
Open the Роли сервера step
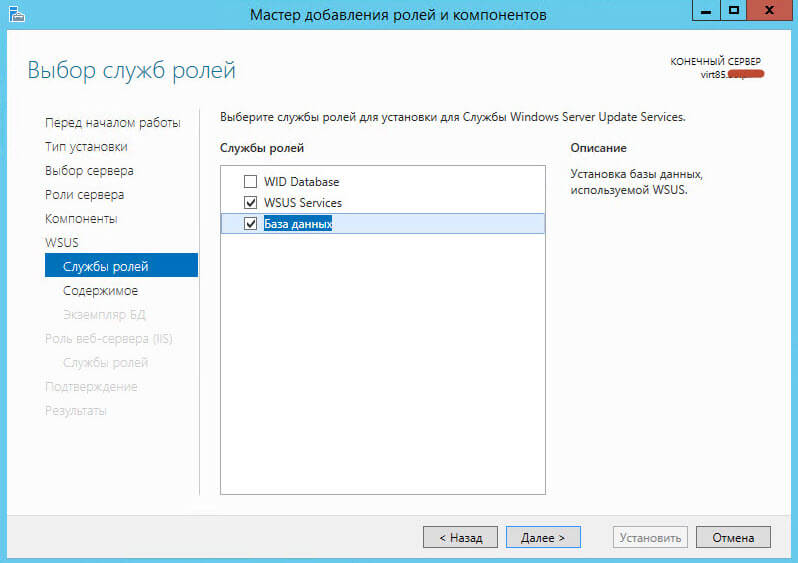pyautogui.click(x=84, y=194)
